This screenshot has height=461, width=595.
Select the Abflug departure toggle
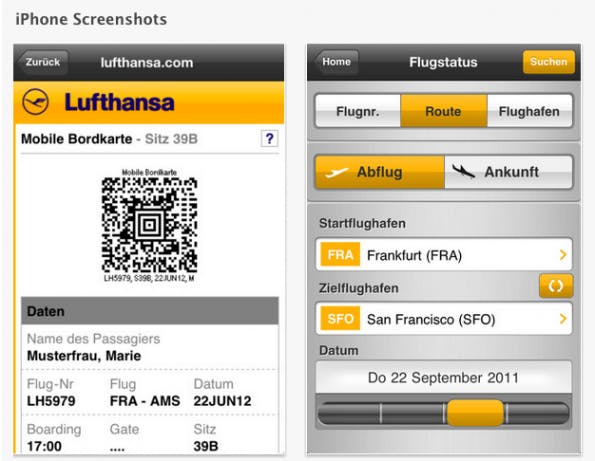pyautogui.click(x=379, y=172)
